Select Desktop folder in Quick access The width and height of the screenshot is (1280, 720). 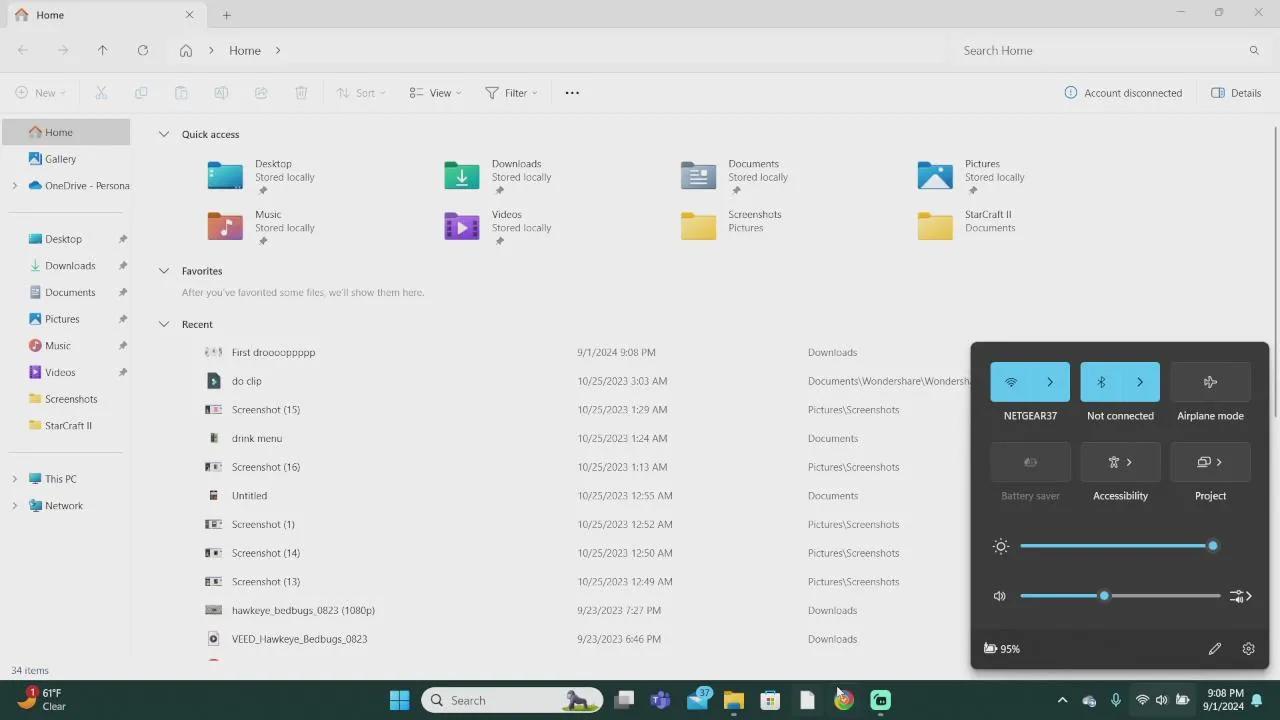(262, 176)
